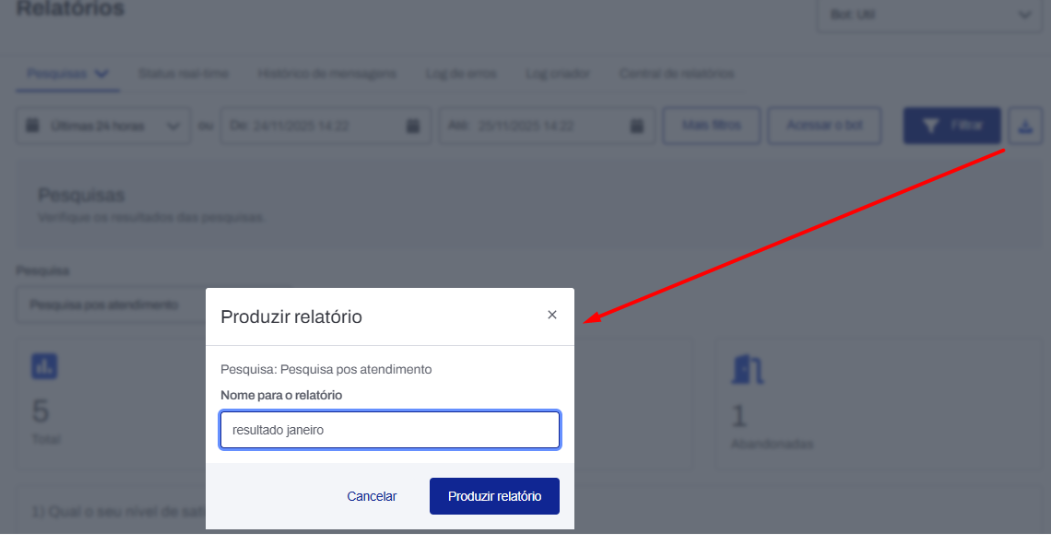Switch to Status real-time tab
1051x535 pixels.
pos(183,74)
